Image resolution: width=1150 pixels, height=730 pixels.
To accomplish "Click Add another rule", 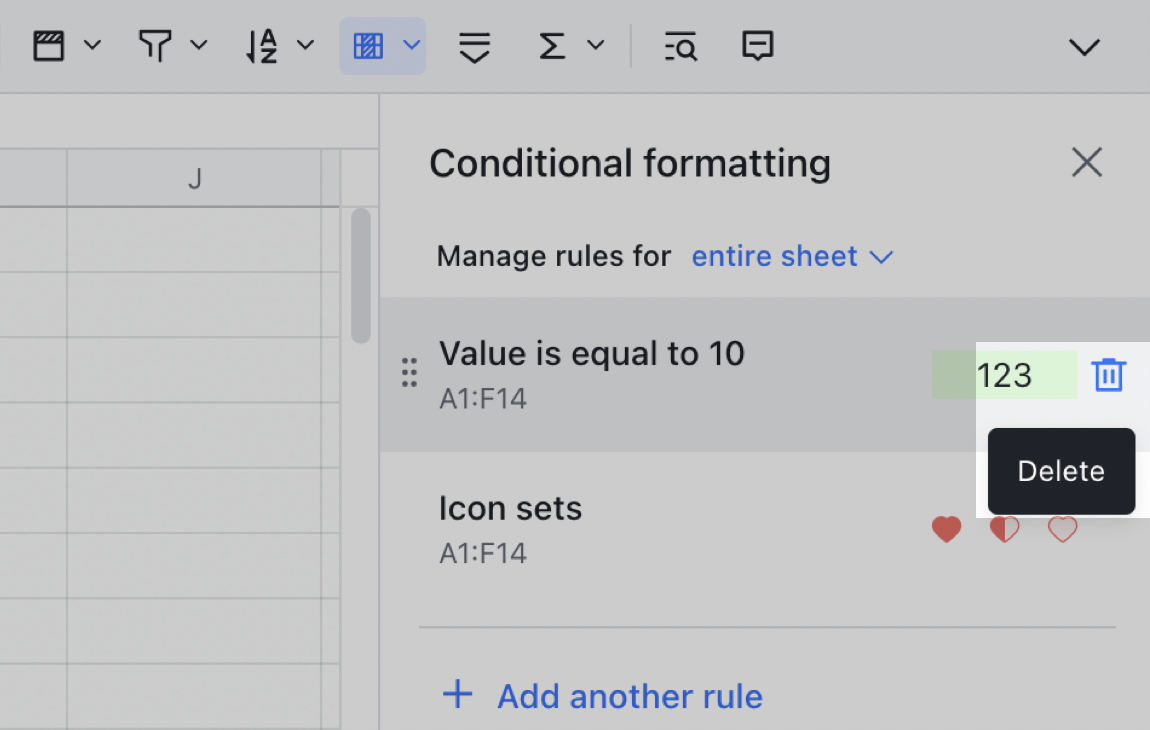I will click(x=600, y=696).
